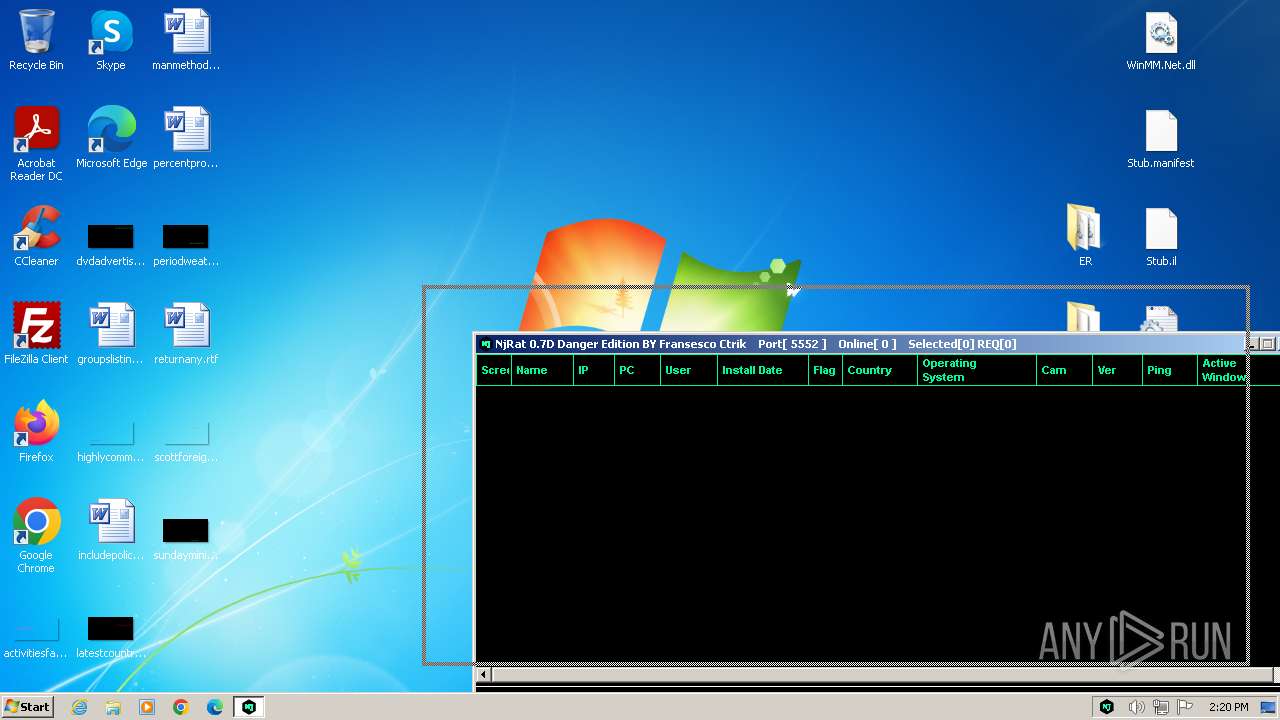This screenshot has width=1280, height=720.
Task: Sort NjRat list by Name column
Action: tap(542, 370)
